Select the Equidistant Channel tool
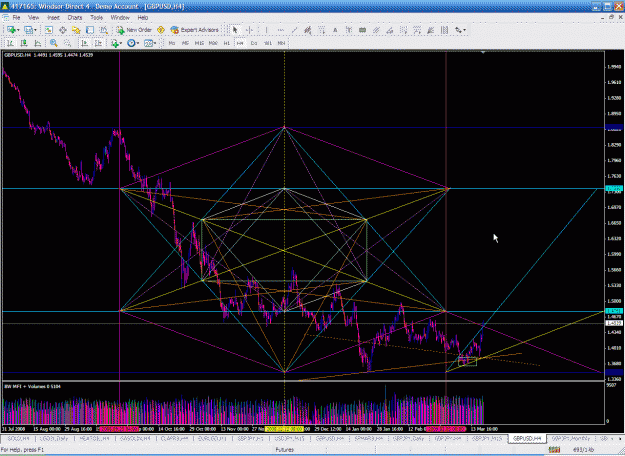The width and height of the screenshot is (625, 456). point(376,30)
